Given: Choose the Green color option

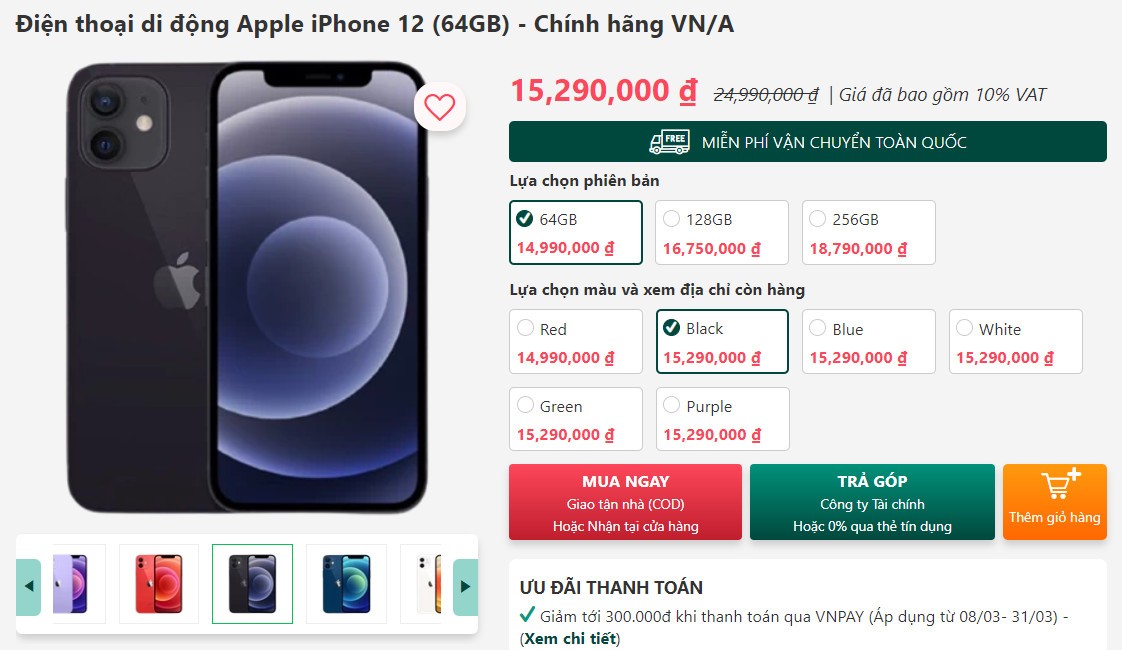Looking at the screenshot, I should pyautogui.click(x=576, y=419).
